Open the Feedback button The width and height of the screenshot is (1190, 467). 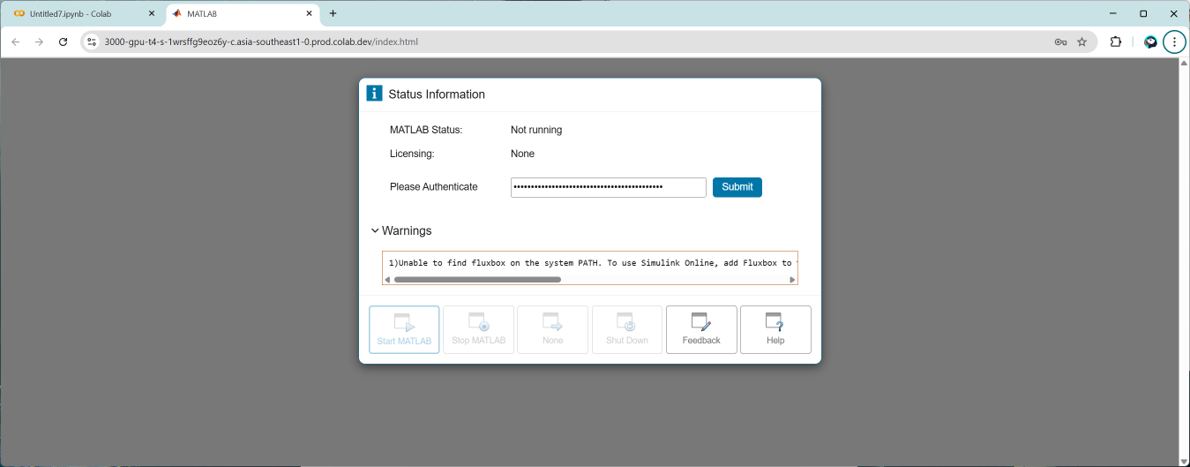click(701, 330)
